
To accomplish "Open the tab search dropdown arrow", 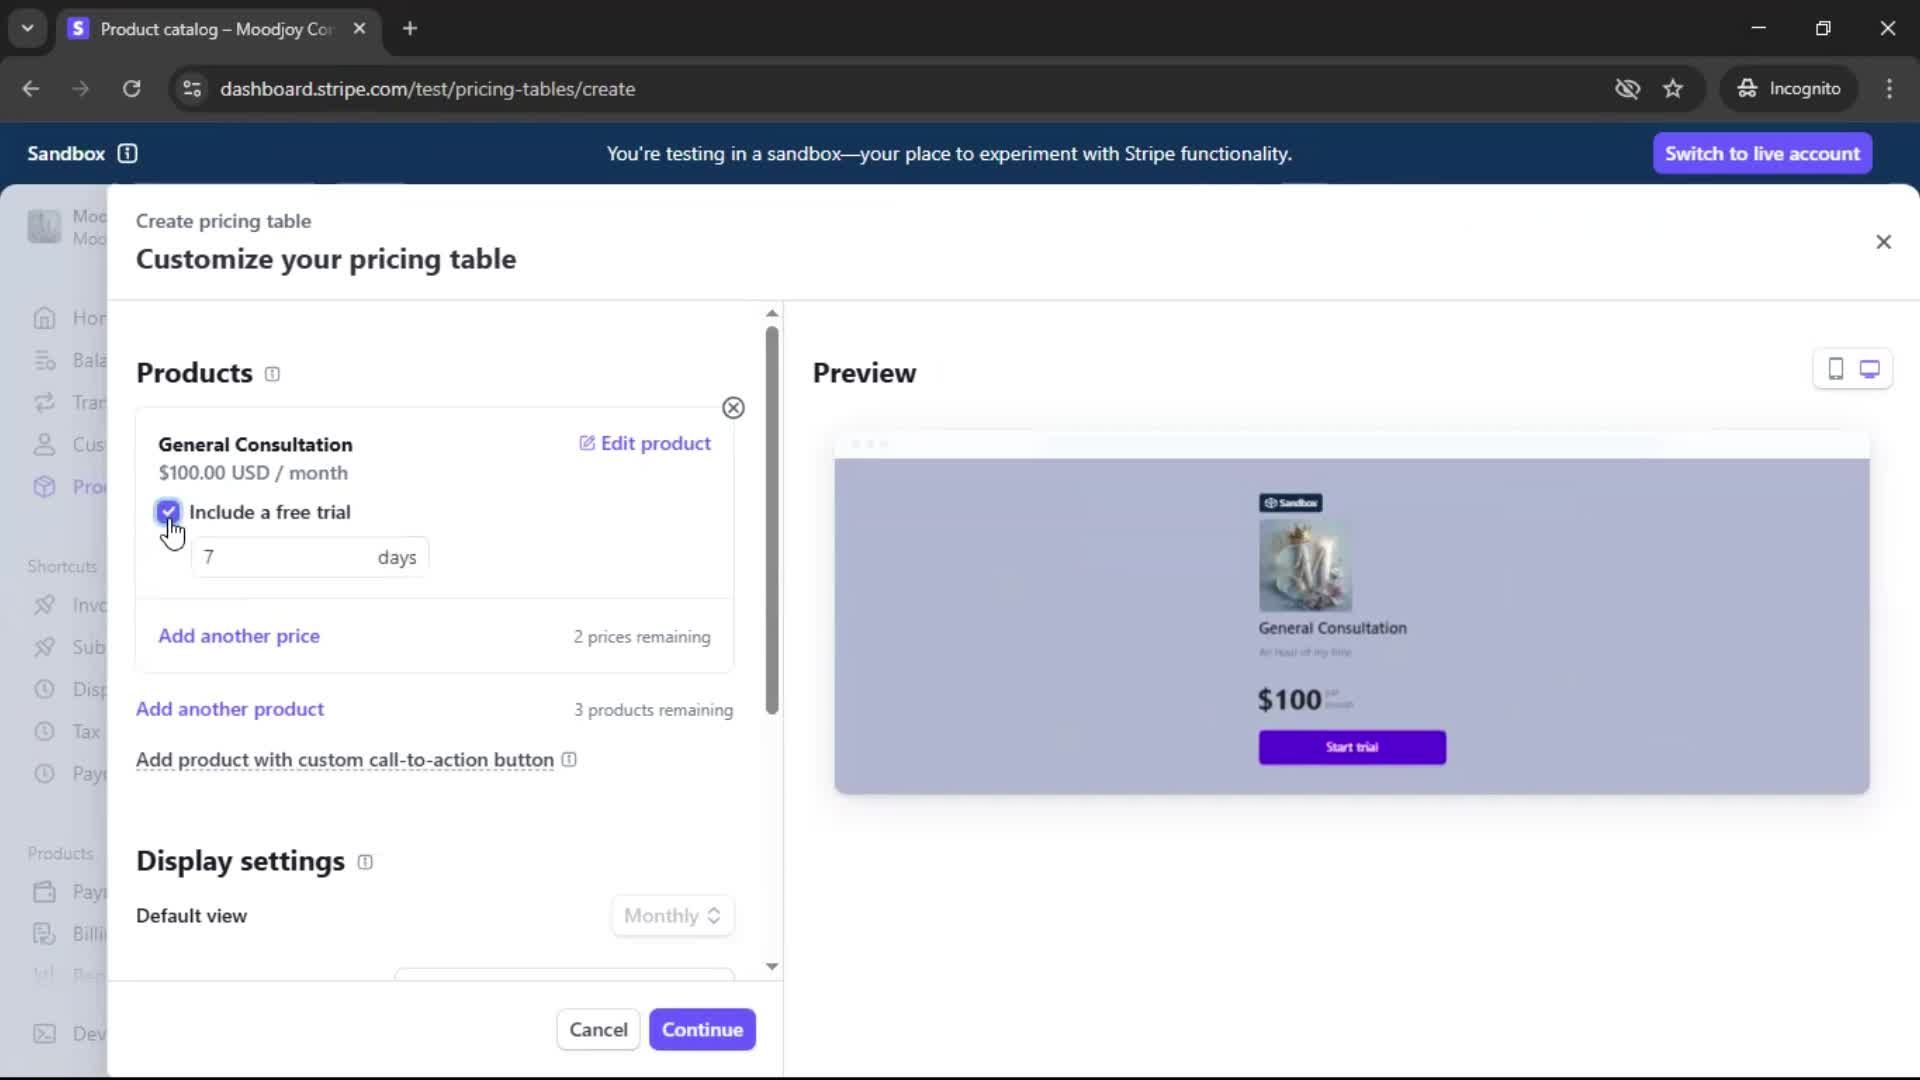I will (x=27, y=29).
